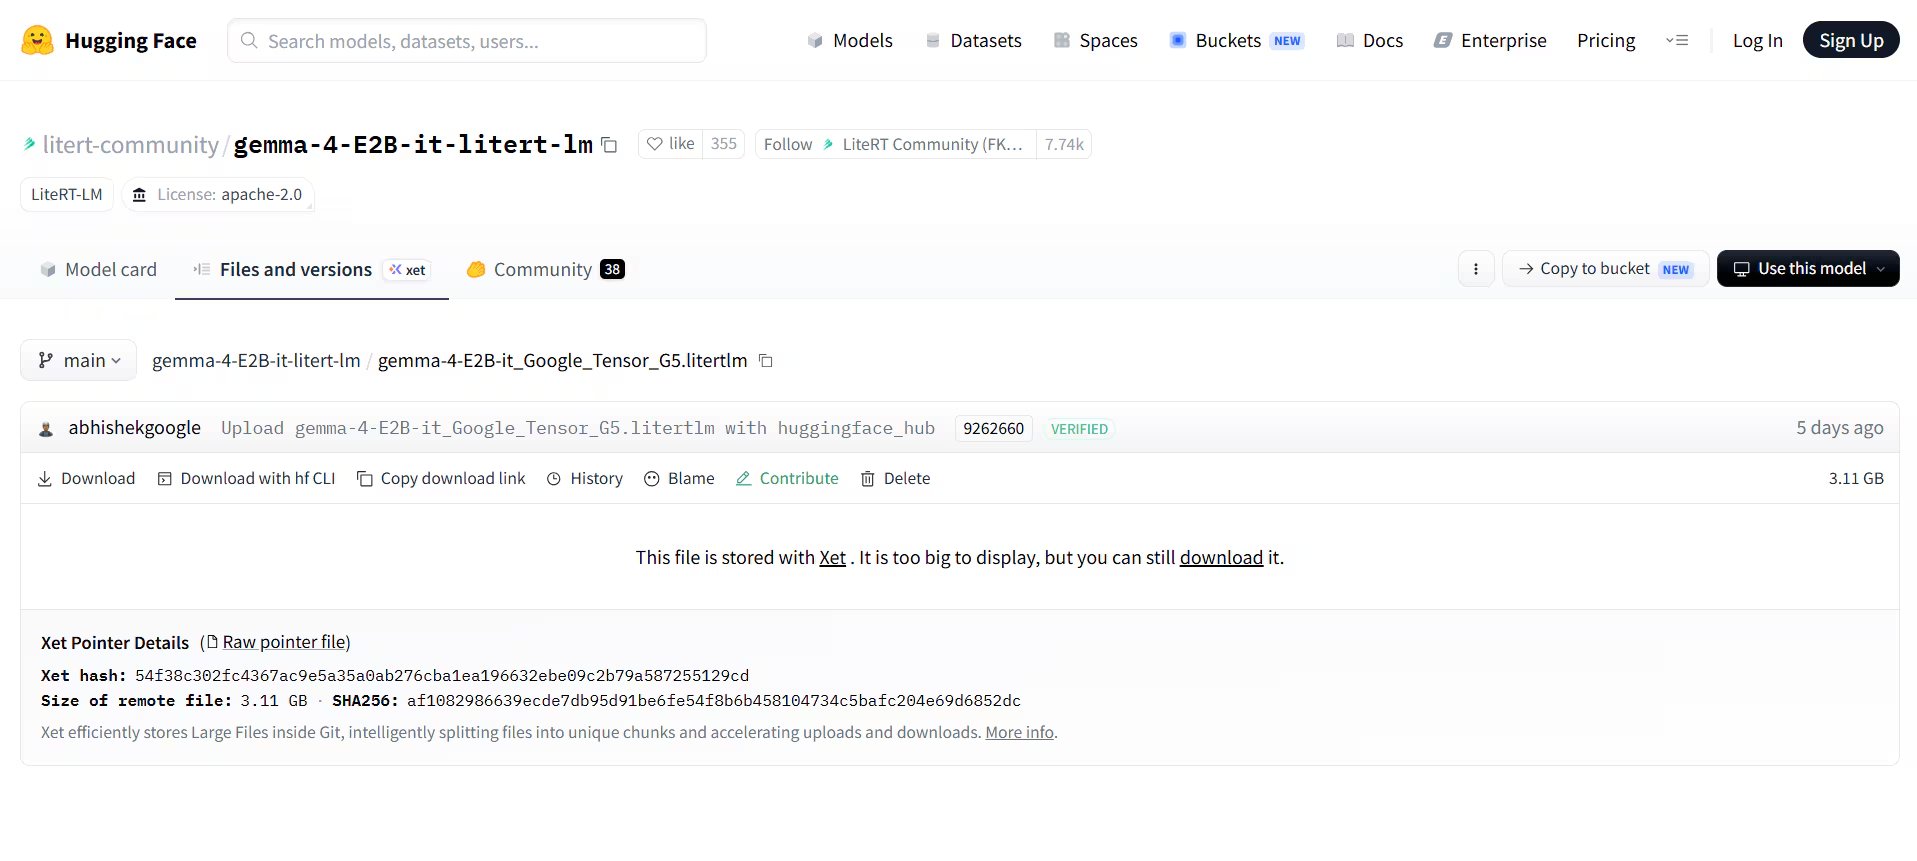The height and width of the screenshot is (861, 1917).
Task: Open Blame view
Action: click(679, 479)
